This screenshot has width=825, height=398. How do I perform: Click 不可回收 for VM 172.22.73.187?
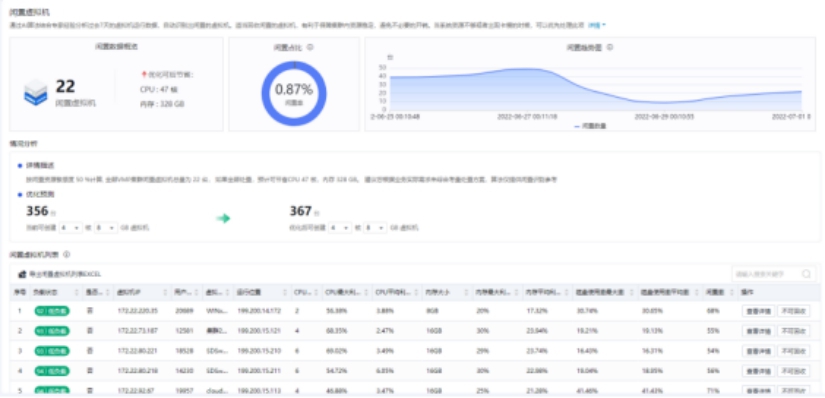click(x=793, y=331)
